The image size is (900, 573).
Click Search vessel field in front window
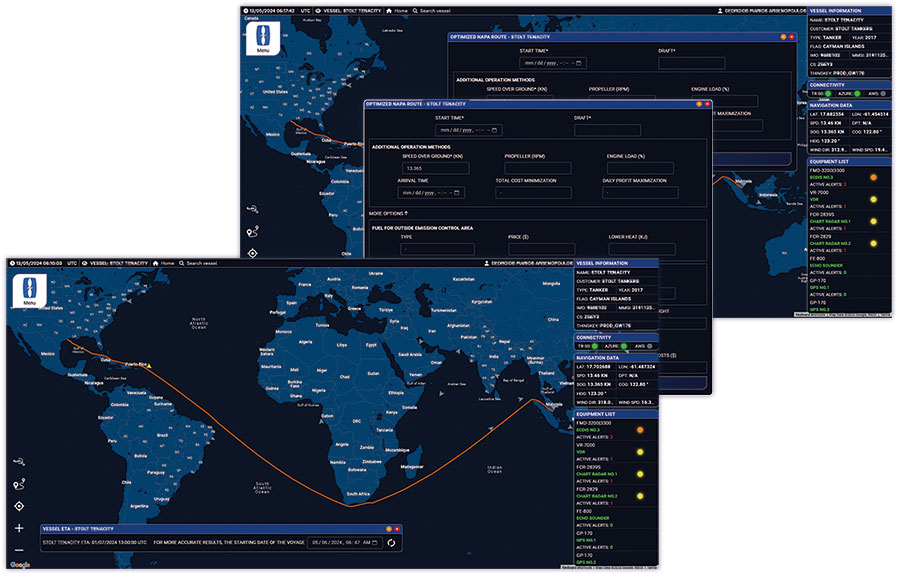click(202, 263)
